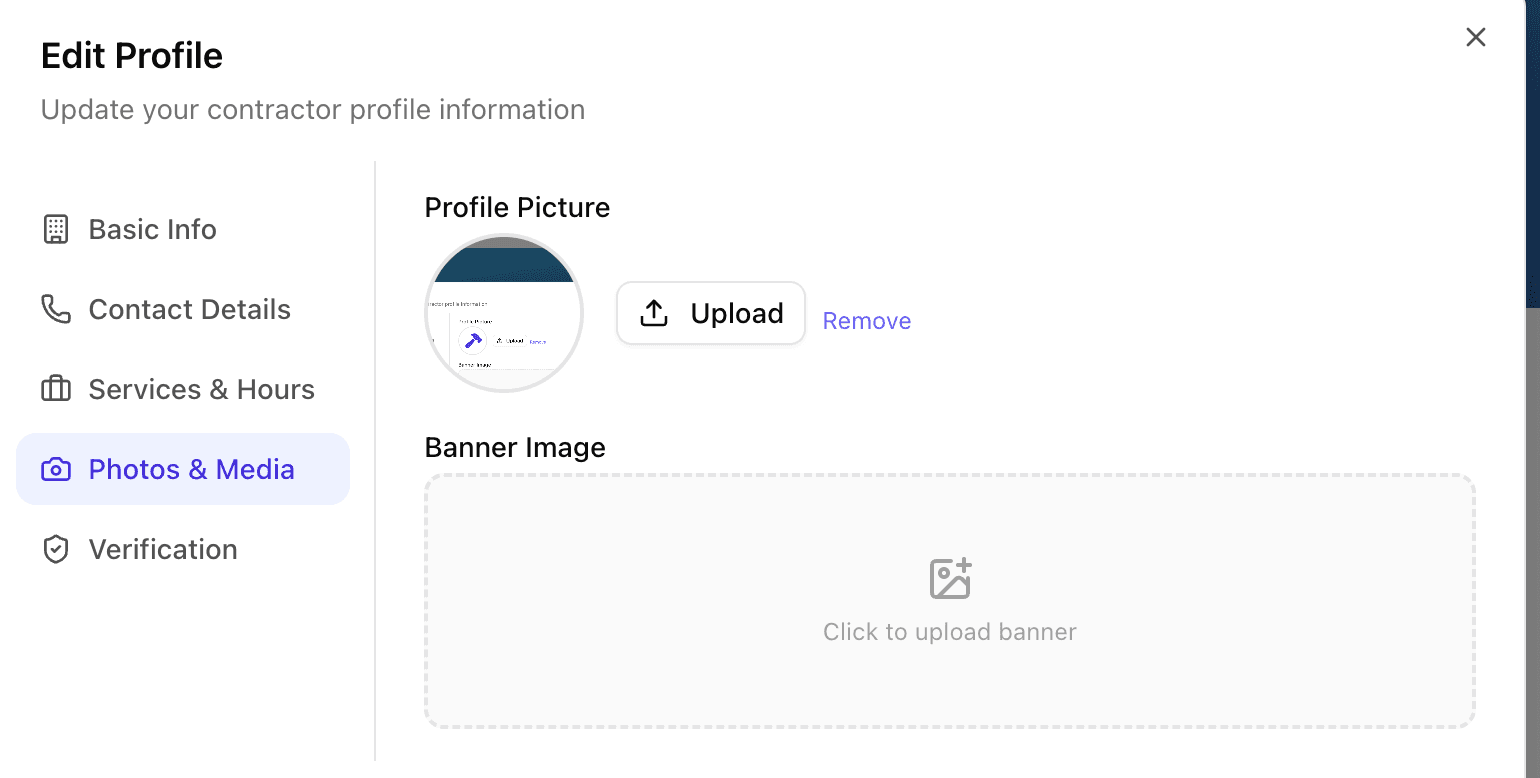Click the vertical scrollbar on right edge
This screenshot has height=778, width=1540.
tap(1532, 540)
